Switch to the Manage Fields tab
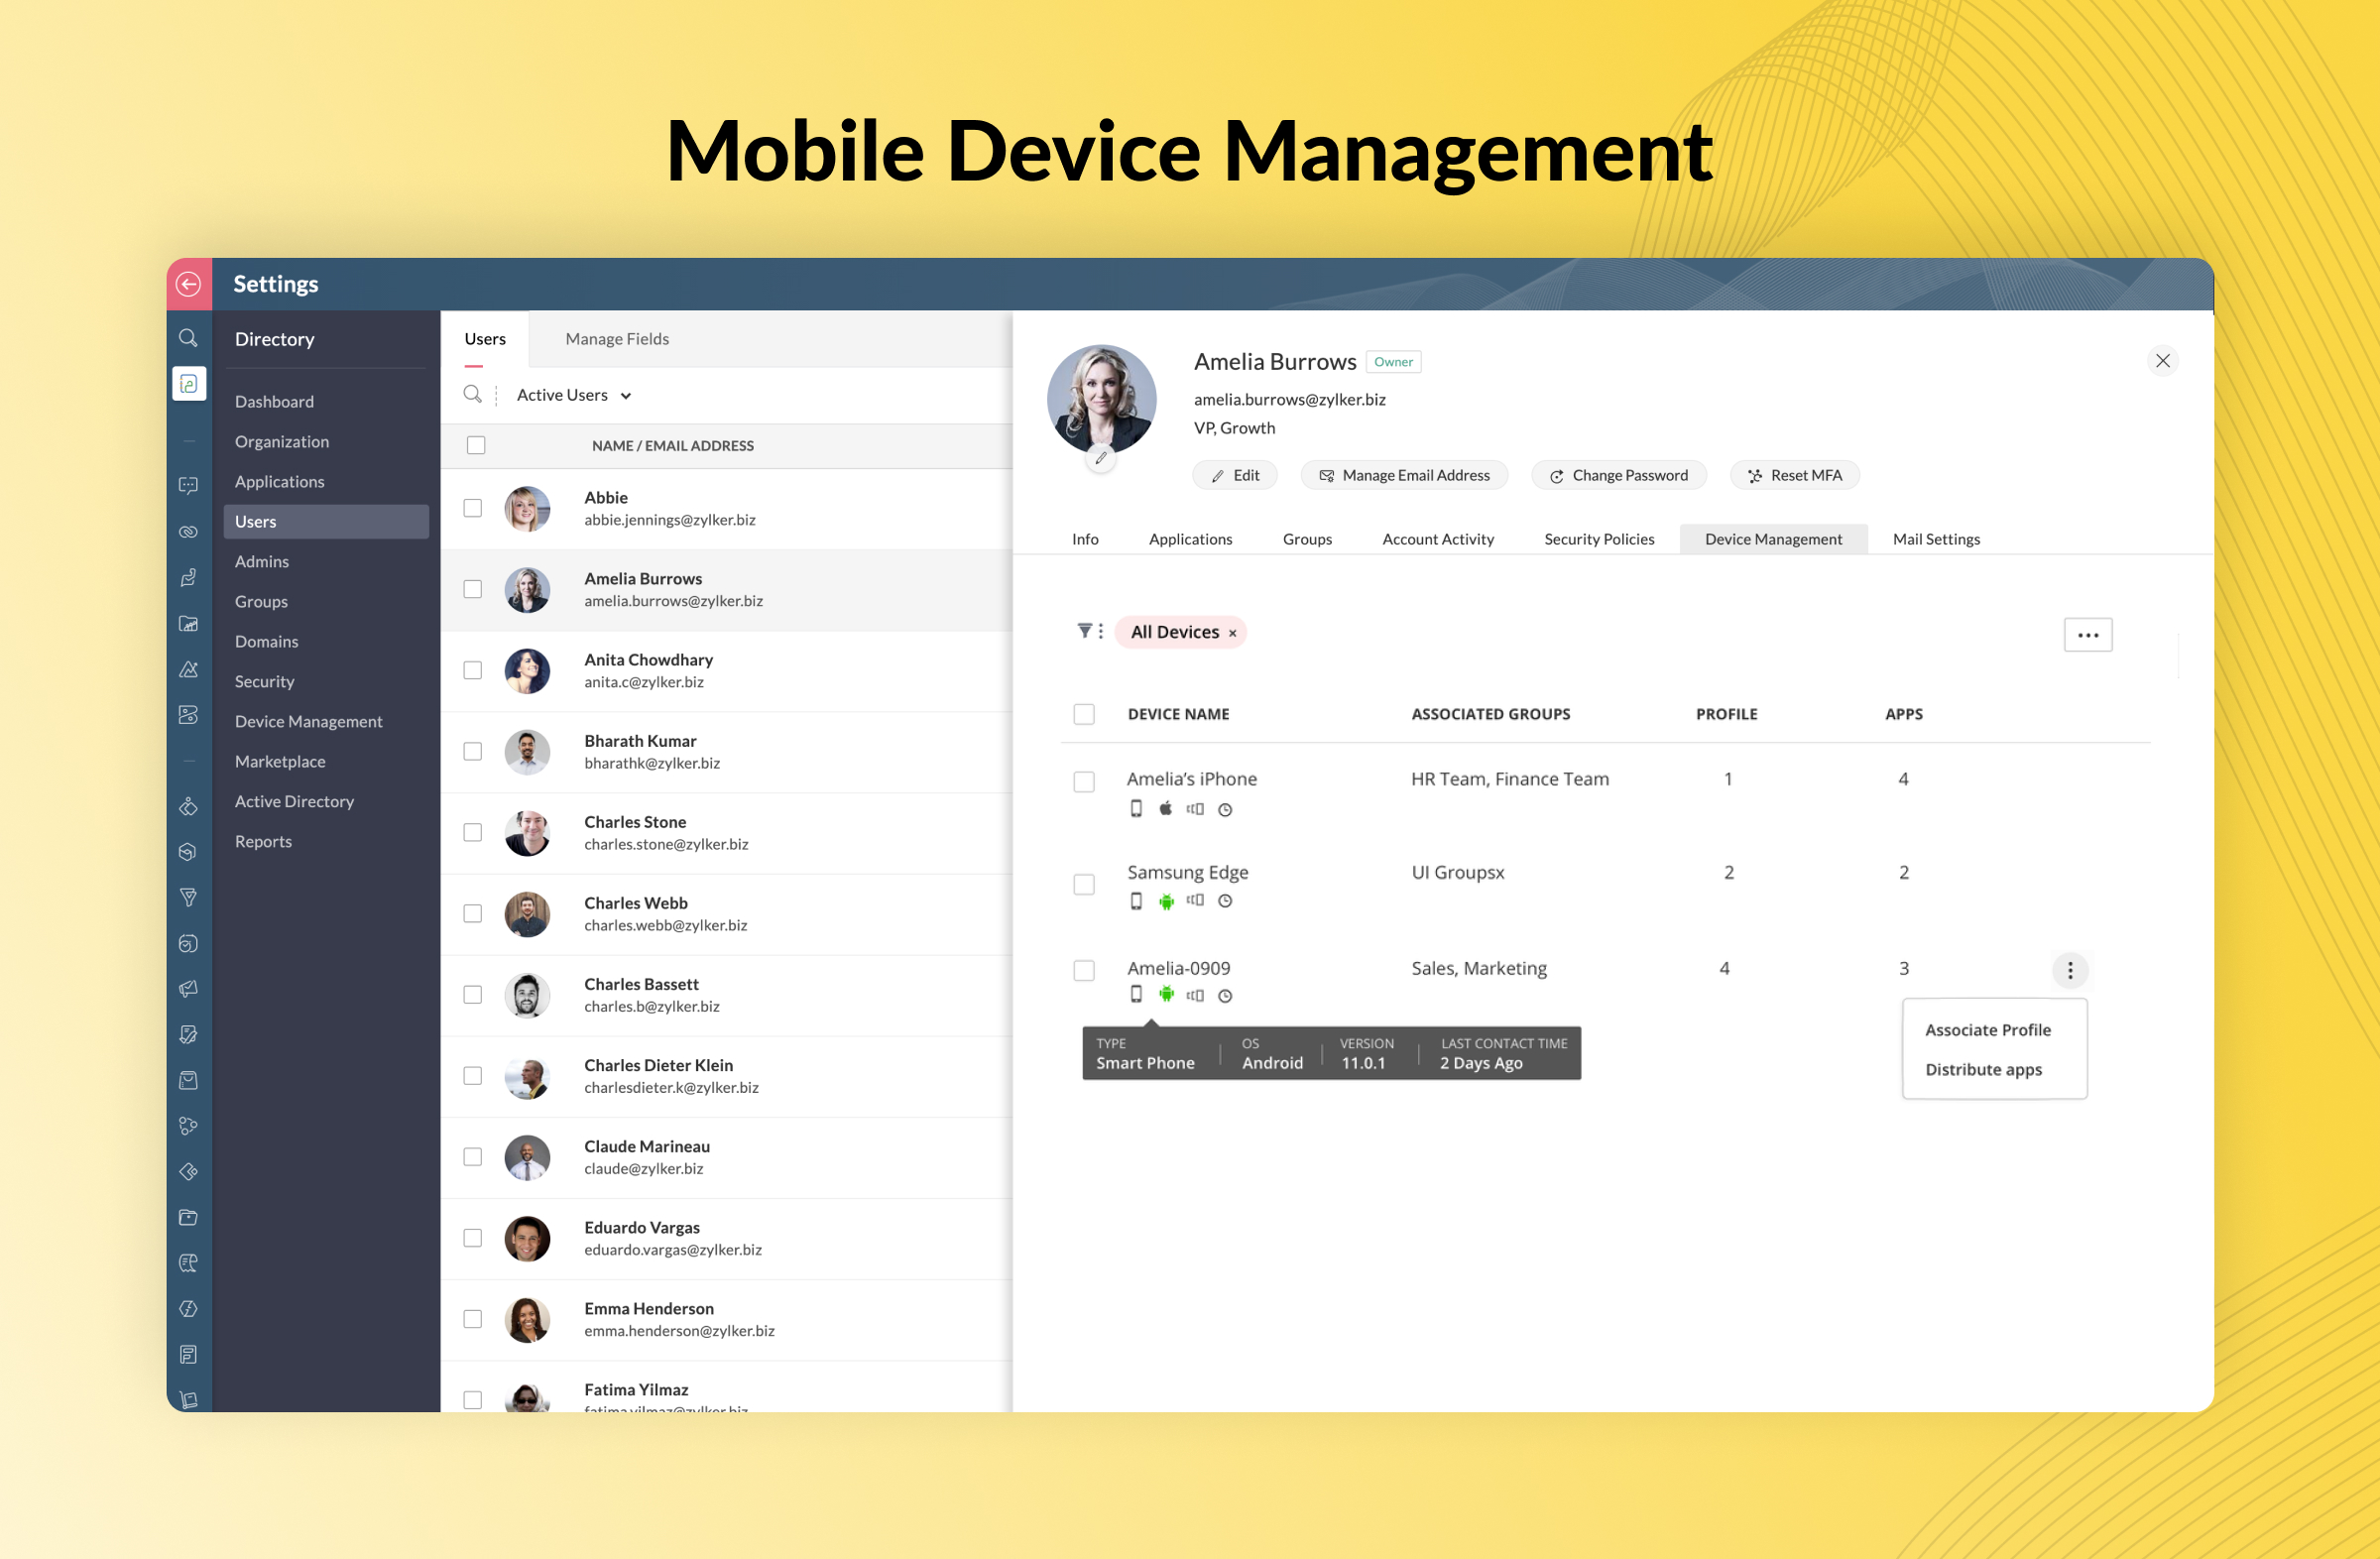This screenshot has height=1559, width=2380. (617, 339)
